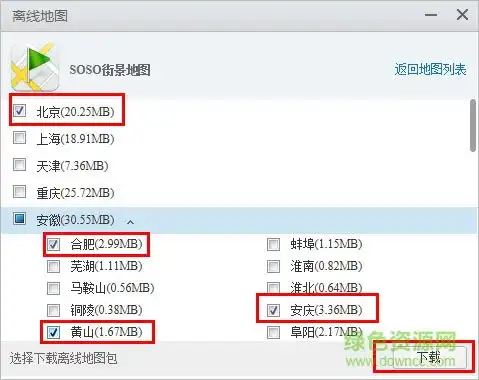
Task: Click the 安庆(3.36MB) label text
Action: tap(326, 310)
